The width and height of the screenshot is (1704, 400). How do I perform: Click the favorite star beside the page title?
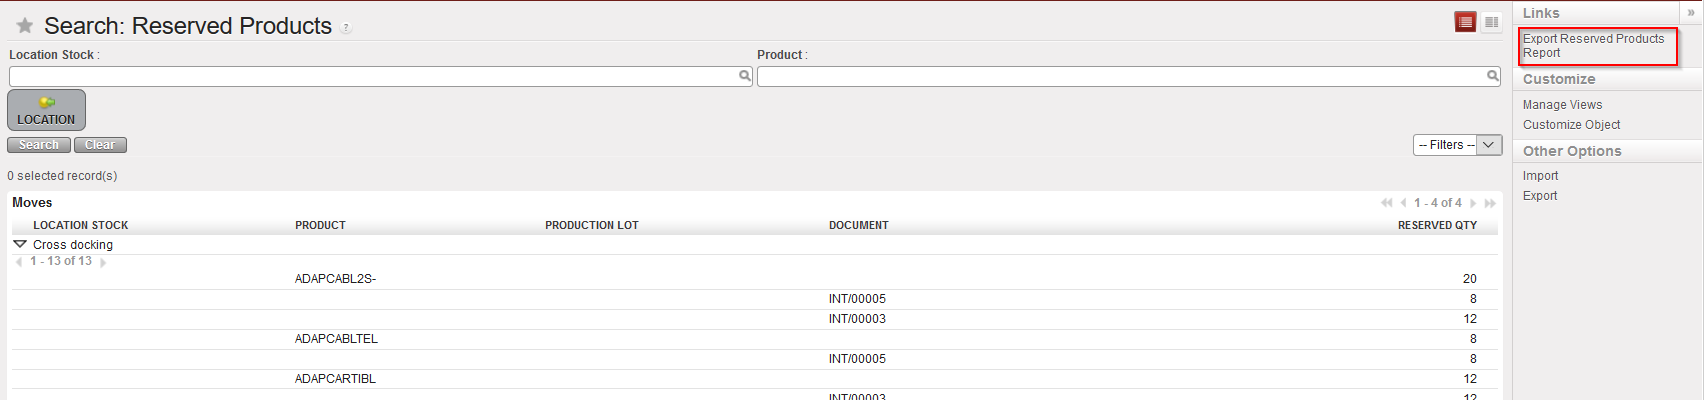[25, 26]
